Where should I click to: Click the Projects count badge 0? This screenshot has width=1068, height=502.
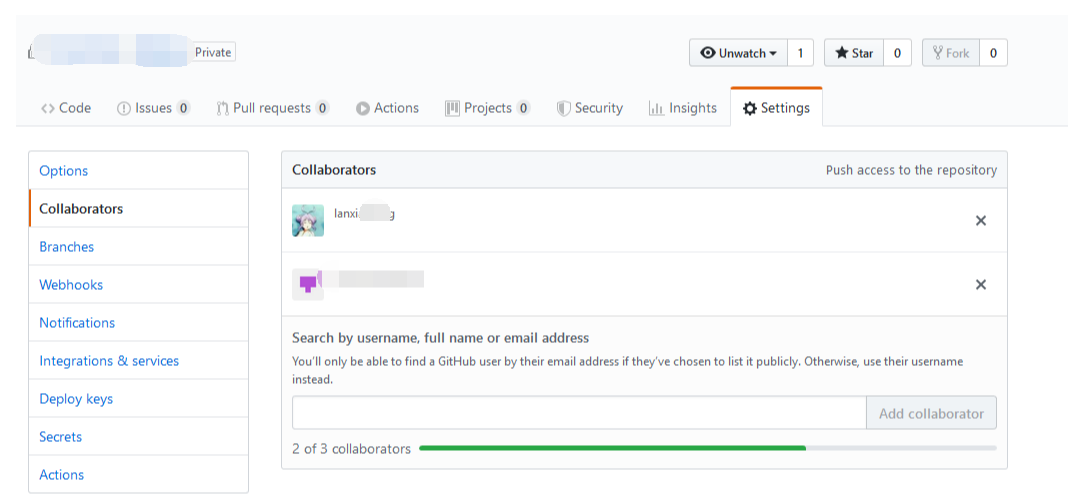click(x=523, y=108)
